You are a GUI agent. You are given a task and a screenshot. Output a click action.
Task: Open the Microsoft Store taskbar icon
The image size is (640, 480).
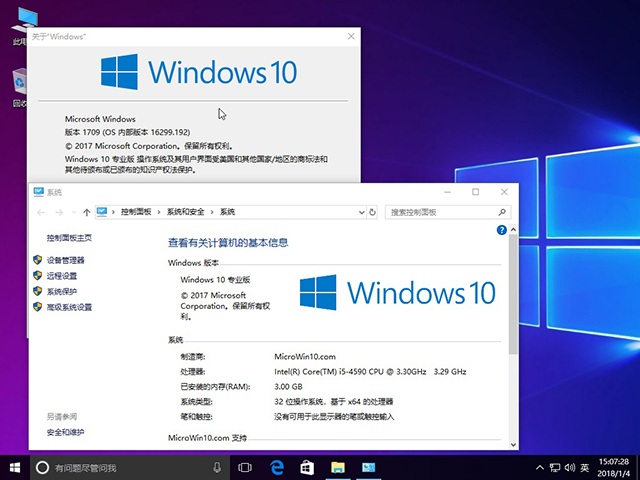pos(307,468)
